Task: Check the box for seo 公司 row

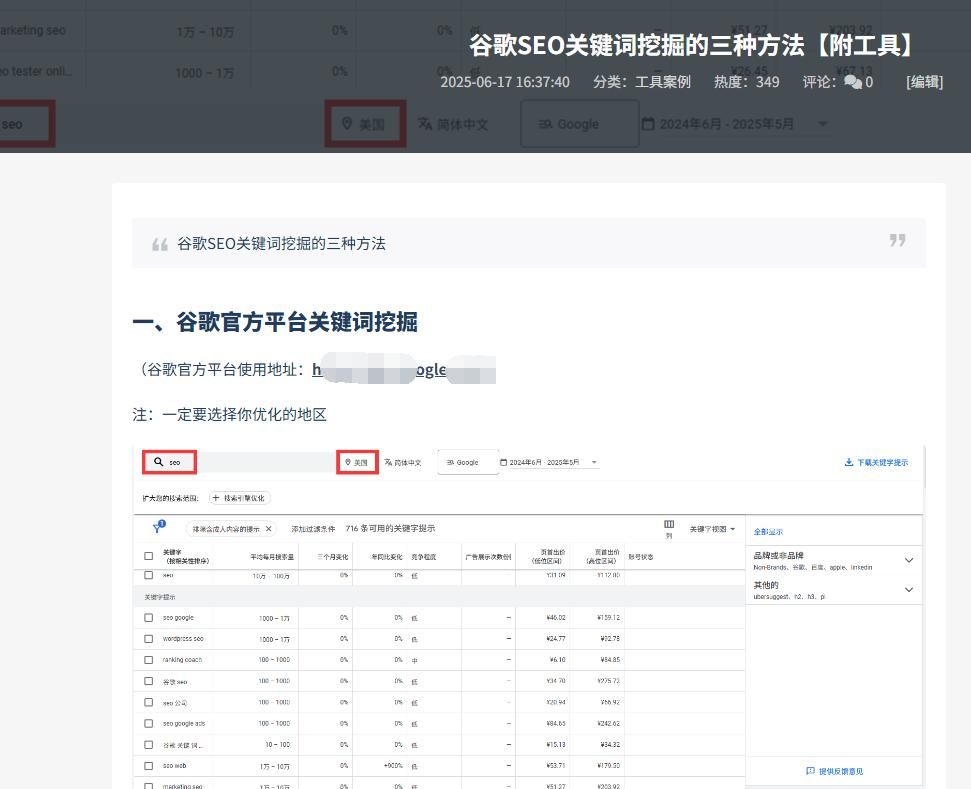Action: tap(149, 702)
